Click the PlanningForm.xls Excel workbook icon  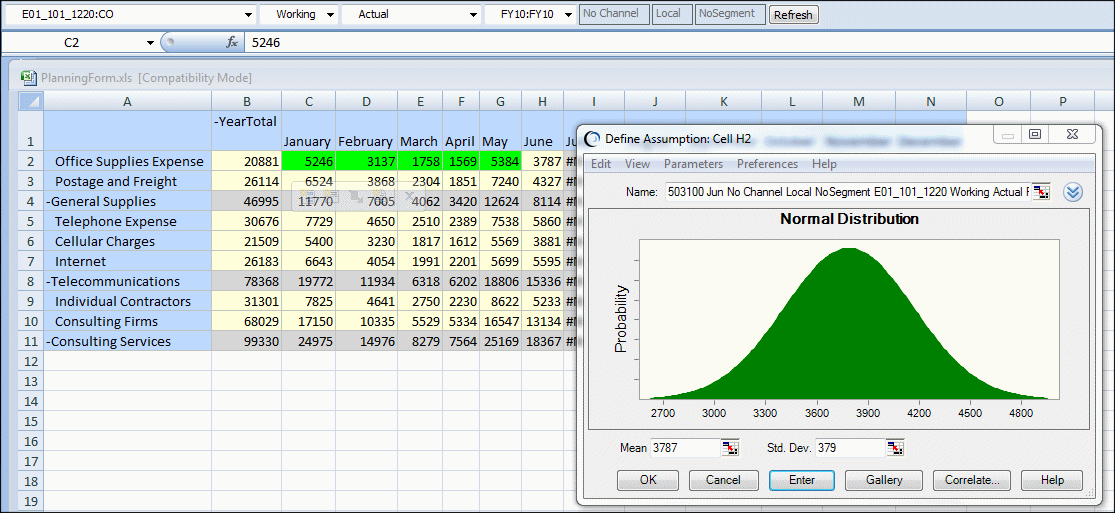tap(29, 78)
